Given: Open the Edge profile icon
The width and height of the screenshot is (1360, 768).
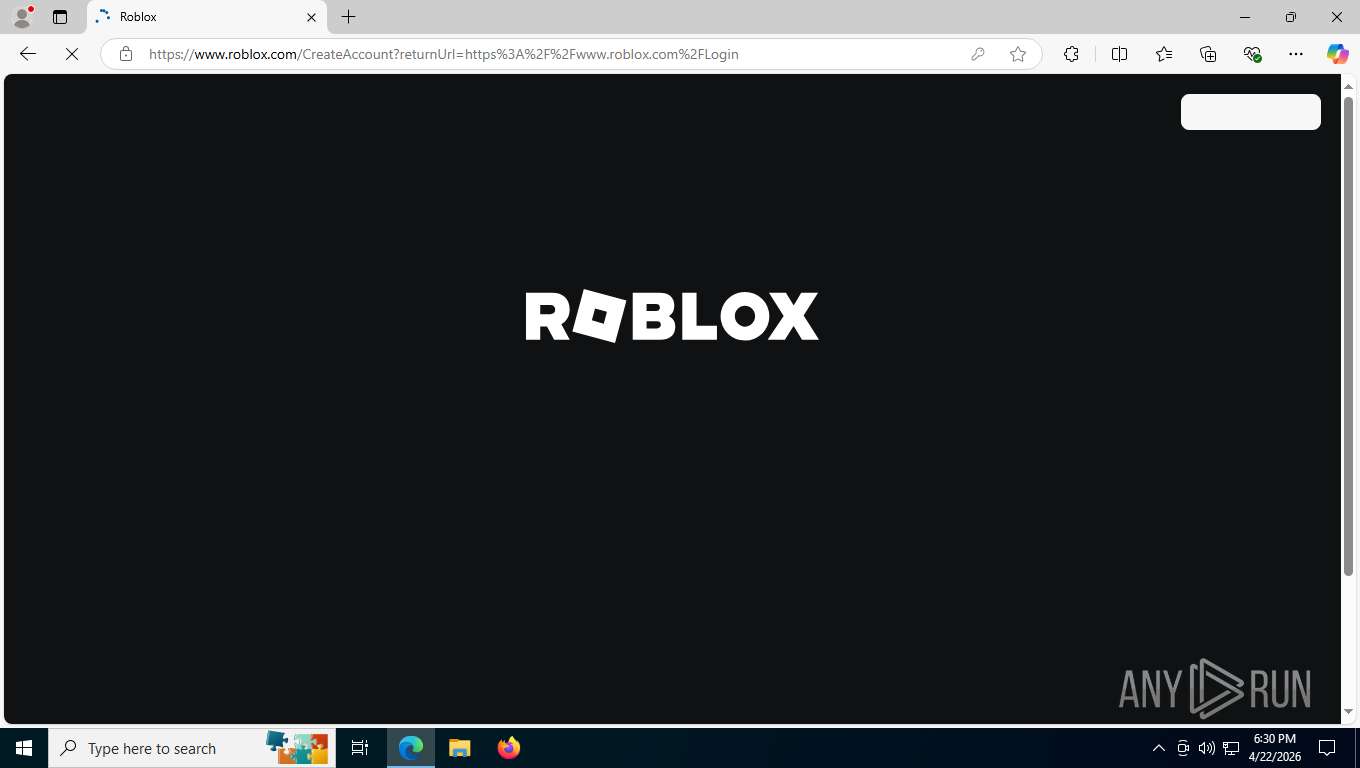Looking at the screenshot, I should [22, 17].
